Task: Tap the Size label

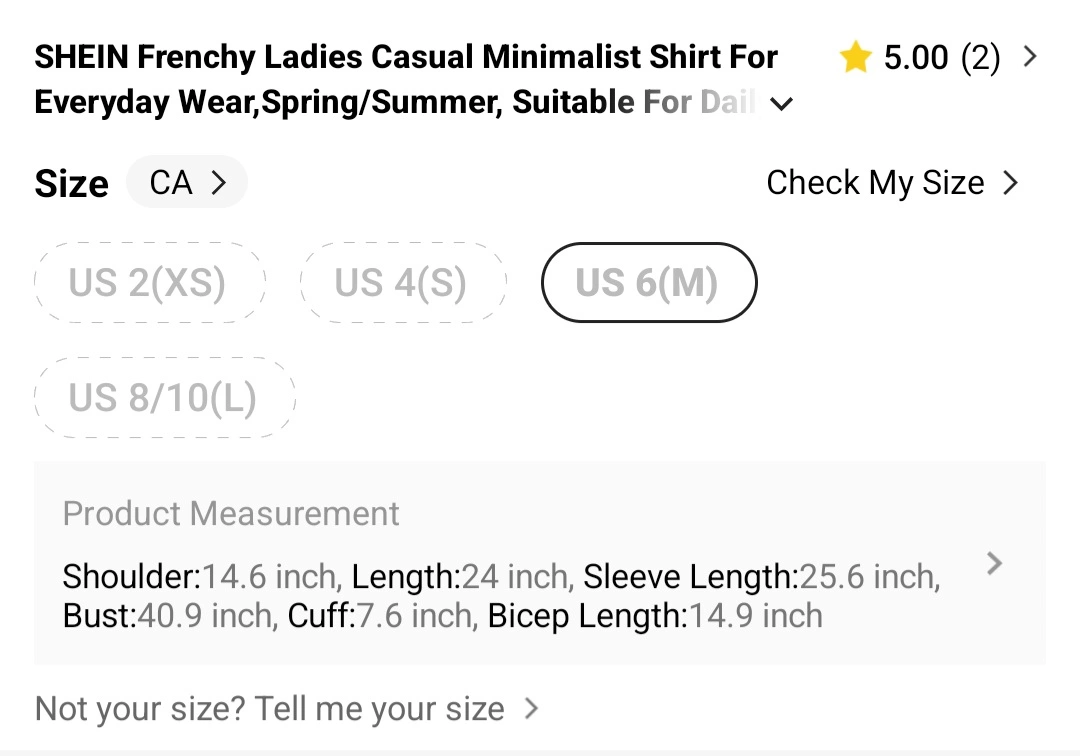Action: [72, 183]
